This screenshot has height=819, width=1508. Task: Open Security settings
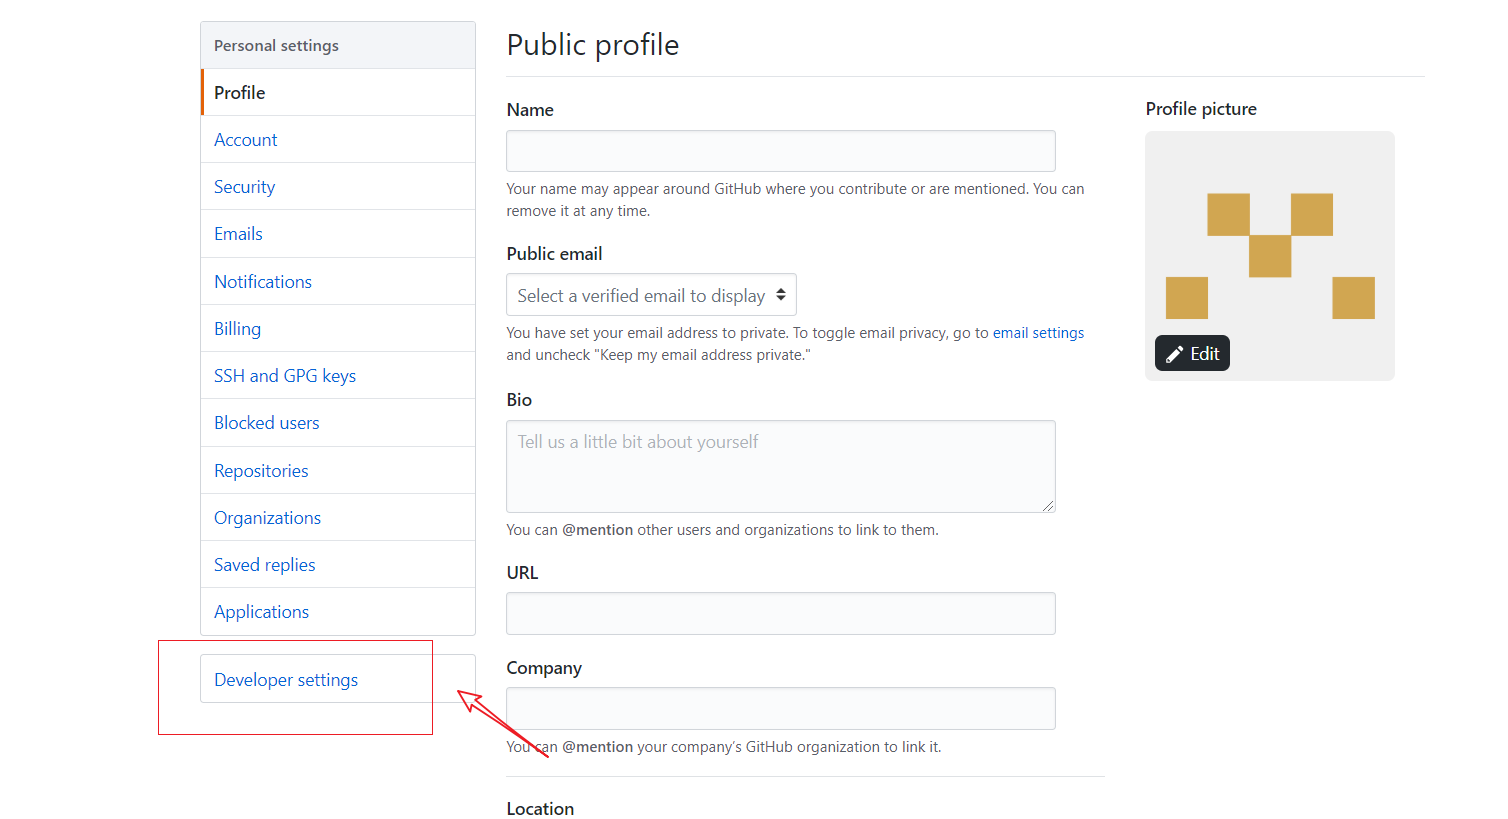338,186
